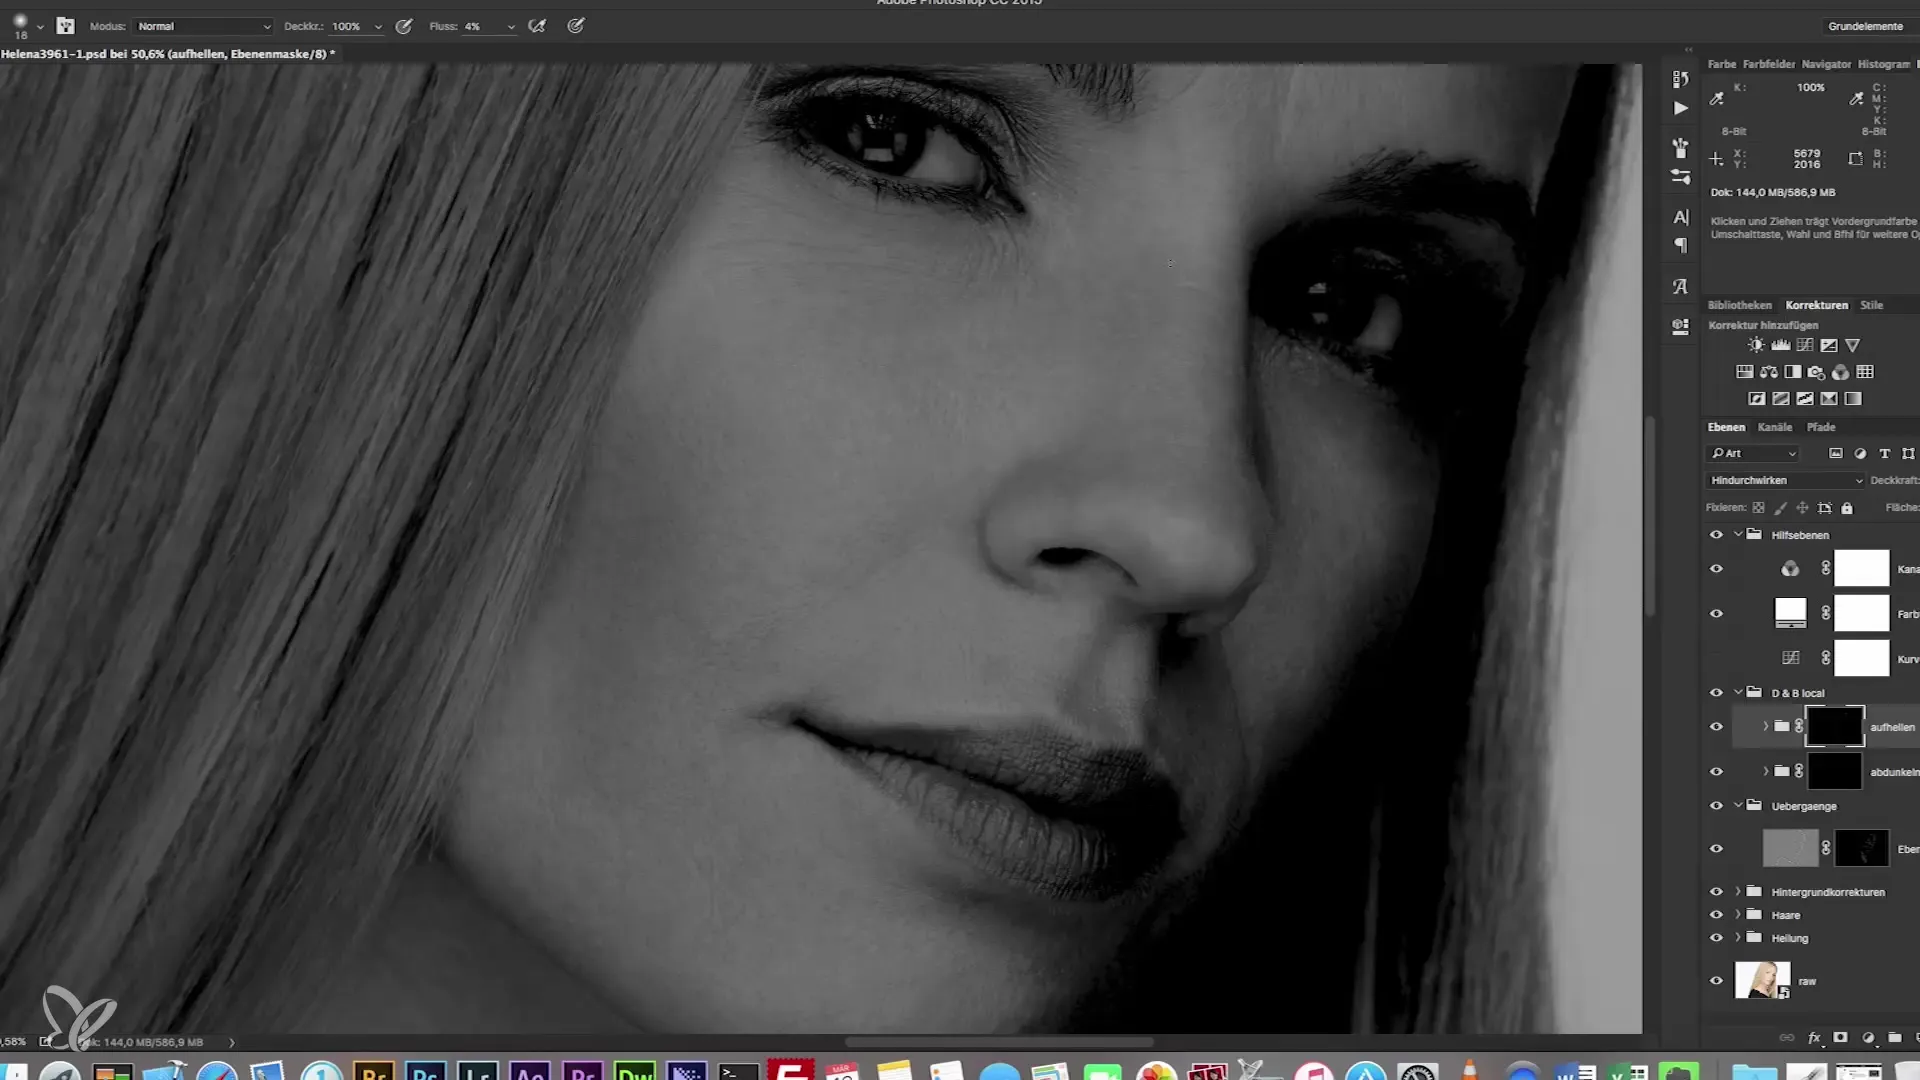The image size is (1920, 1080).
Task: Hide the D & B local group
Action: click(x=1716, y=693)
